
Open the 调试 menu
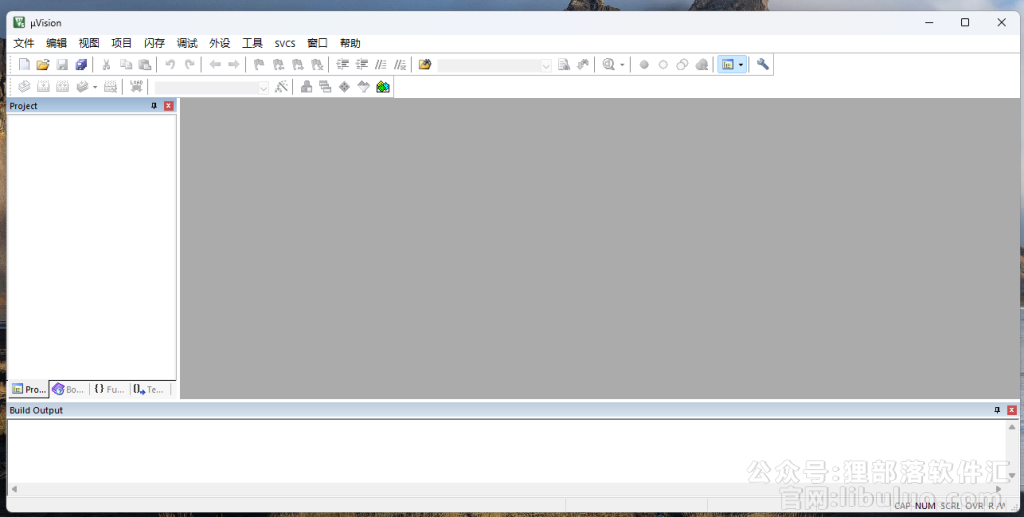187,43
